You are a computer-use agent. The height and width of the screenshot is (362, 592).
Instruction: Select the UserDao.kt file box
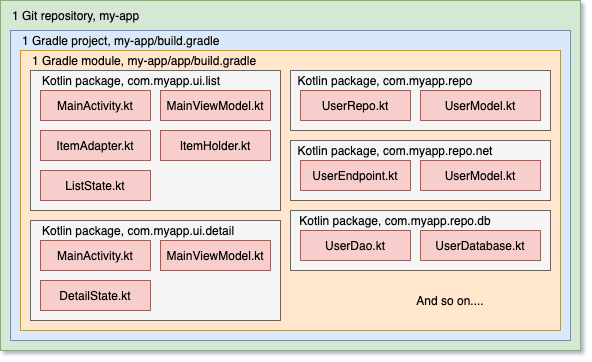coord(355,246)
